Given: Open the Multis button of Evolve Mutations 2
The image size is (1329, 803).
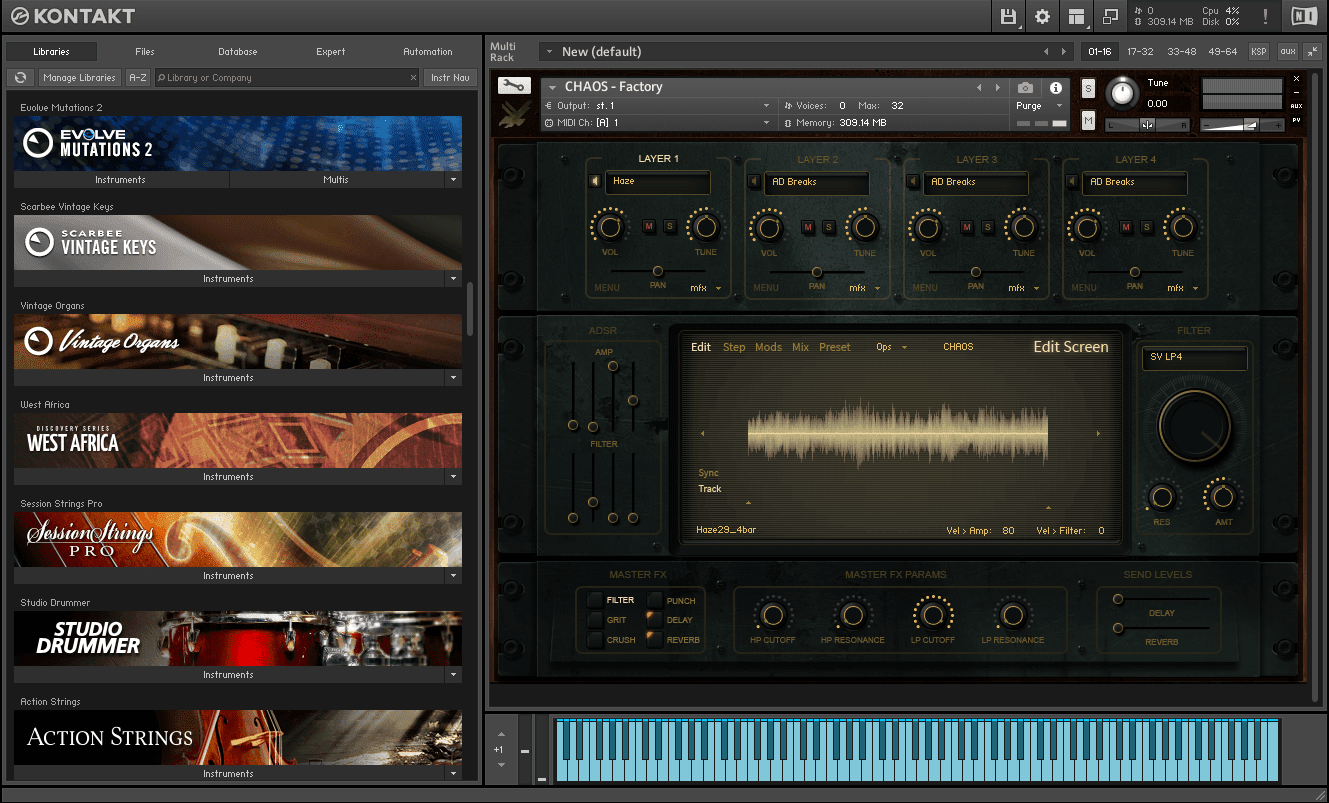Looking at the screenshot, I should click(x=337, y=180).
